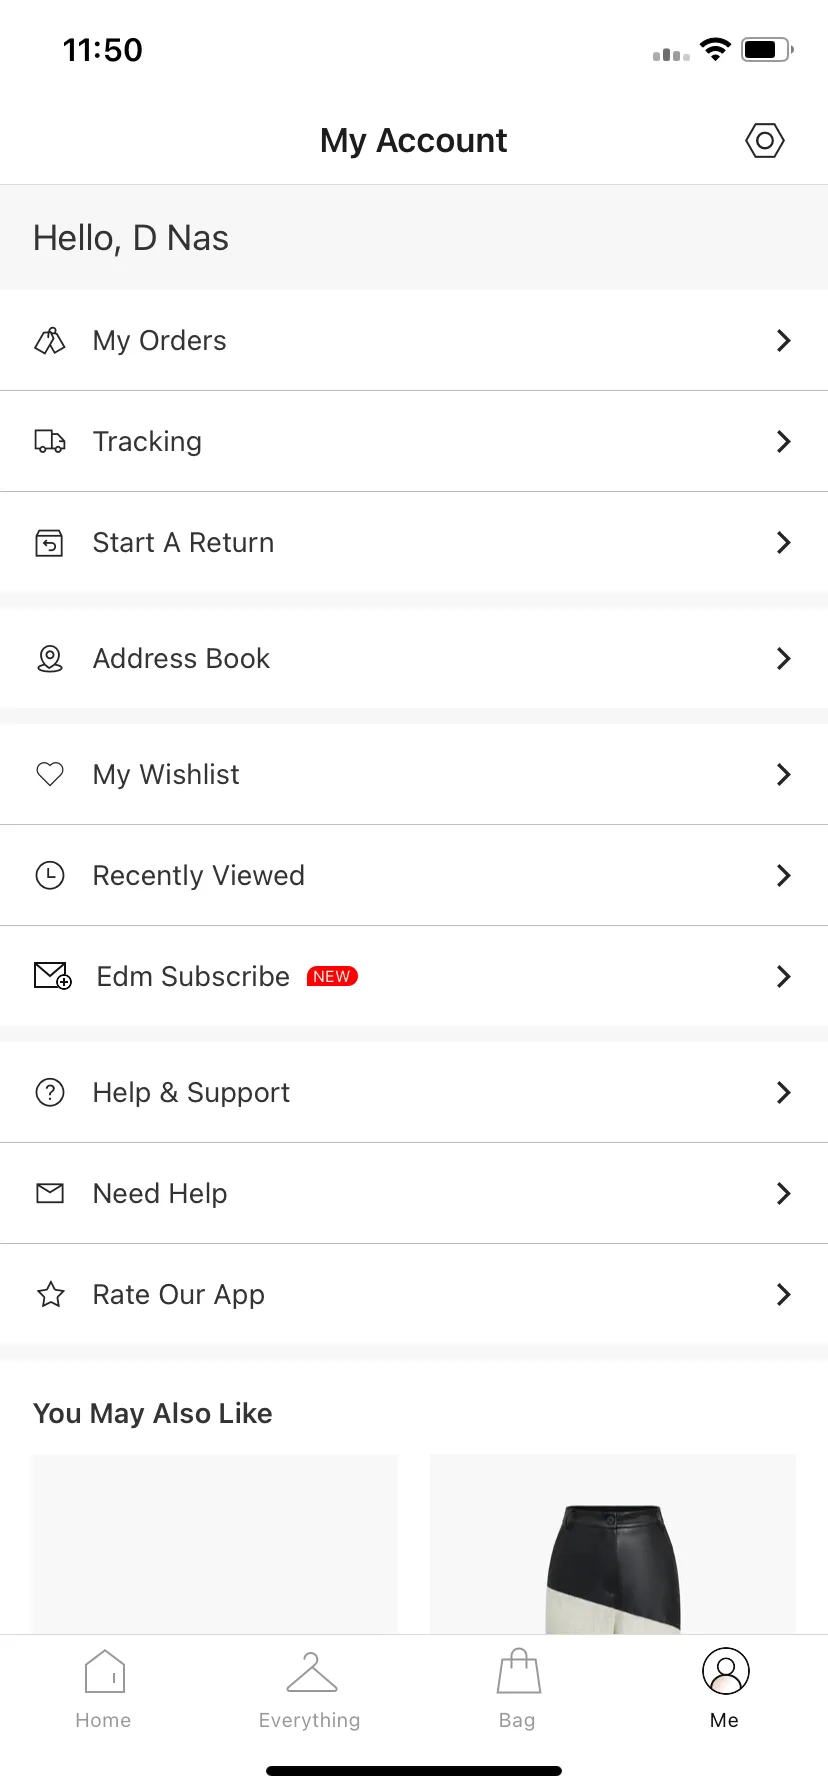This screenshot has height=1792, width=828.
Task: Open the black leather skirt product thumbnail
Action: [x=613, y=1544]
